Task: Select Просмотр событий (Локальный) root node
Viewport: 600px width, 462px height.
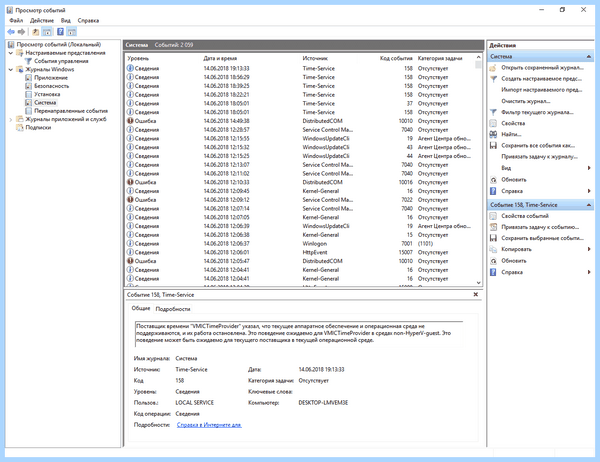Action: point(59,44)
